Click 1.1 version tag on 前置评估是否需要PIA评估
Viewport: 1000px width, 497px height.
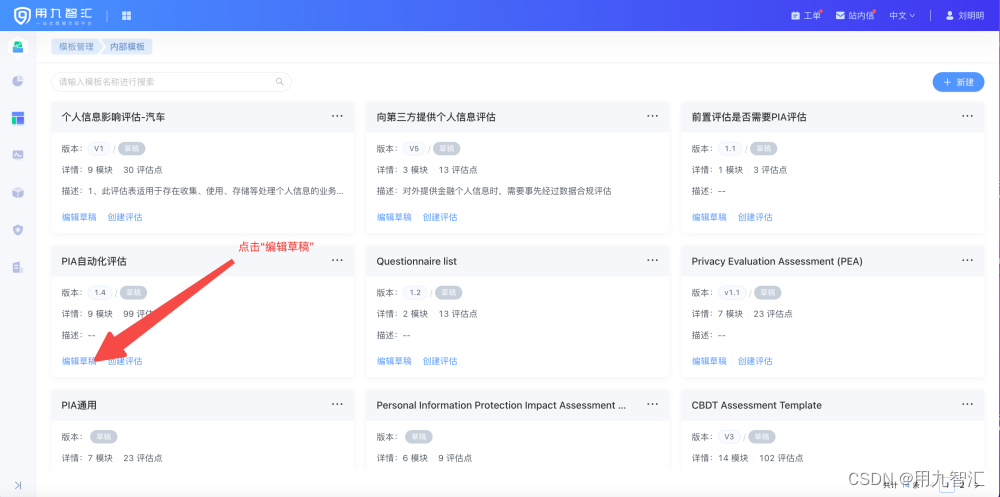pos(730,149)
